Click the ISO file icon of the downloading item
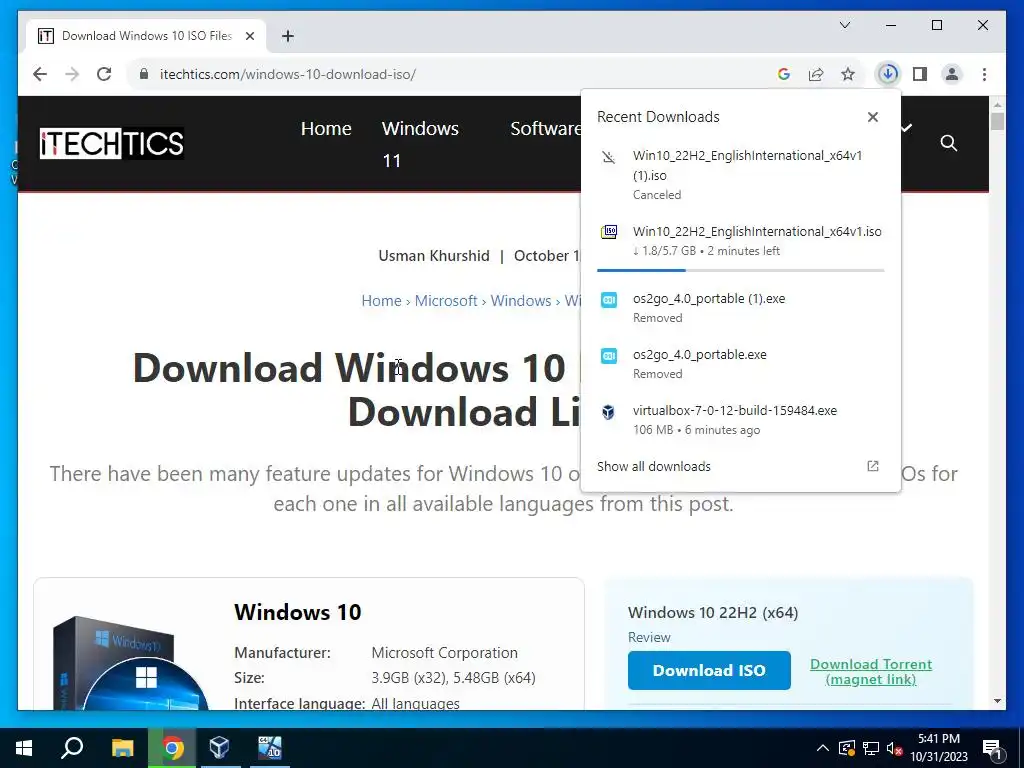Screen dimensions: 1024x768 coord(609,232)
